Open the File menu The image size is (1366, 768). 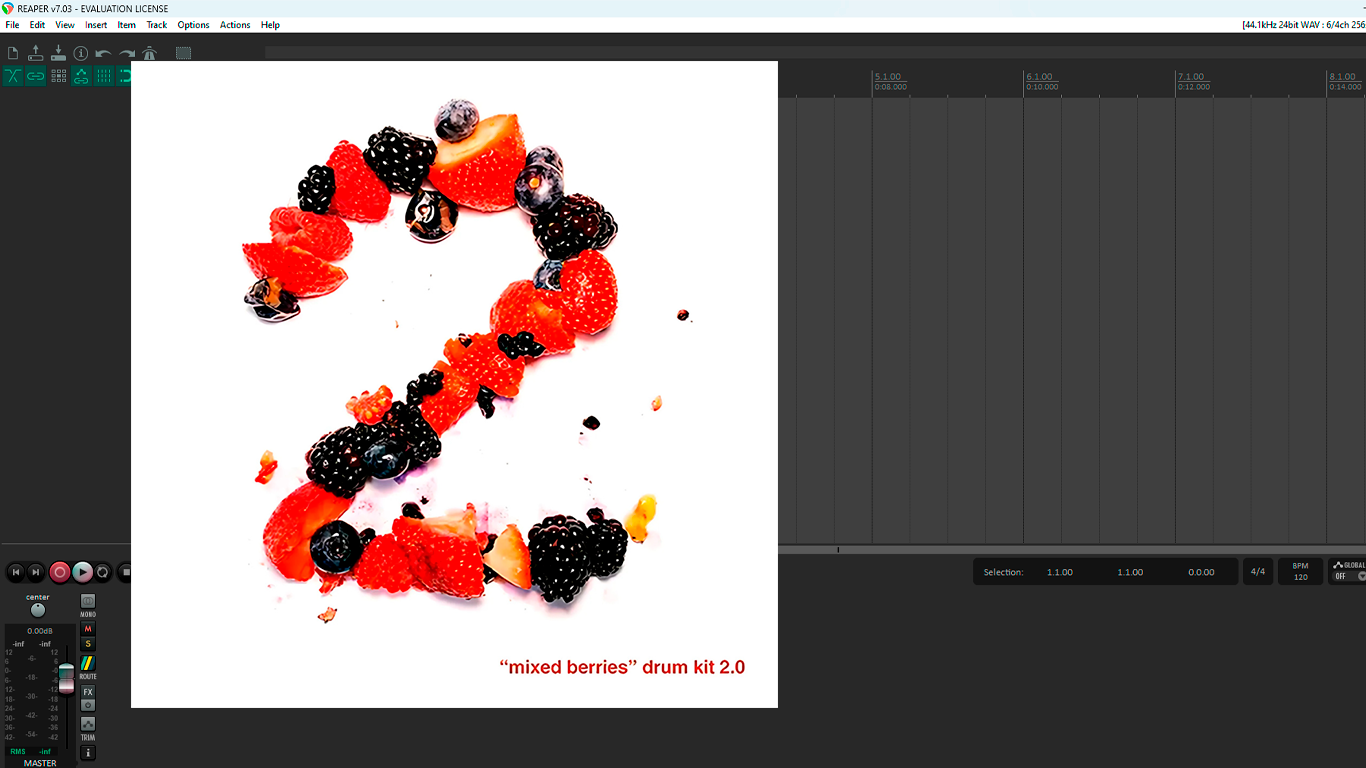(x=12, y=25)
